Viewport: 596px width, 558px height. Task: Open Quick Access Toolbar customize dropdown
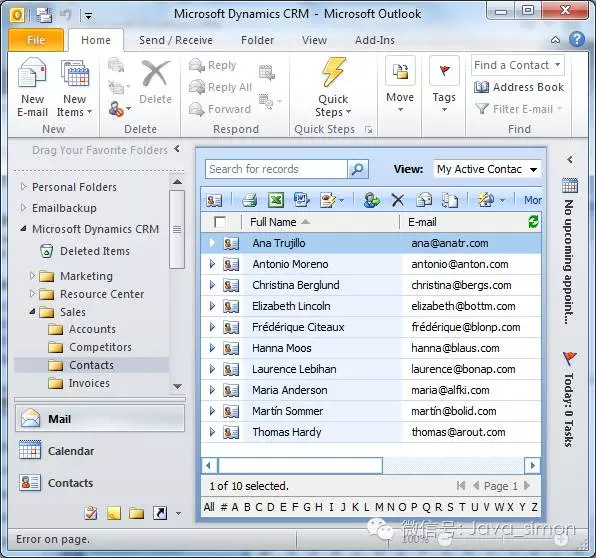tap(88, 16)
